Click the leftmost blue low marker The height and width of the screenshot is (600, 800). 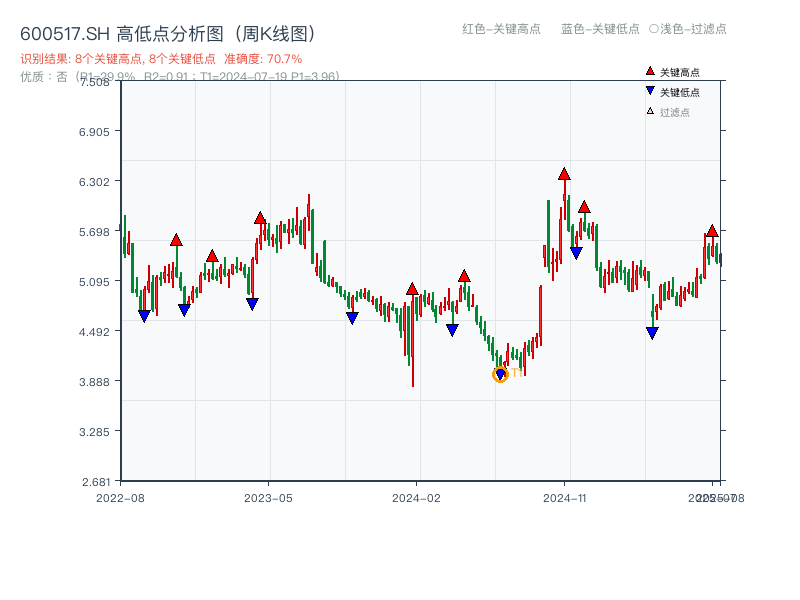(144, 316)
